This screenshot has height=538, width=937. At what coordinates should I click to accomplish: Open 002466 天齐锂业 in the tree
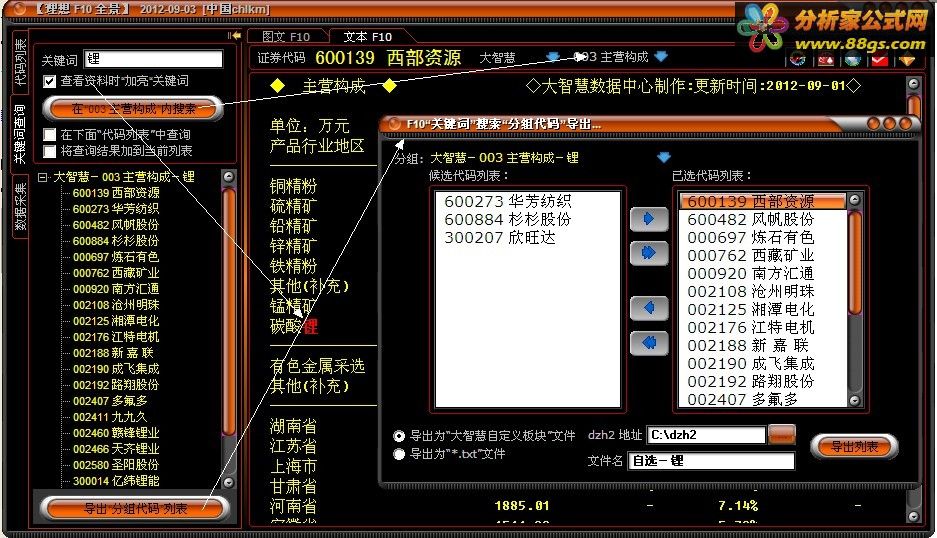116,449
